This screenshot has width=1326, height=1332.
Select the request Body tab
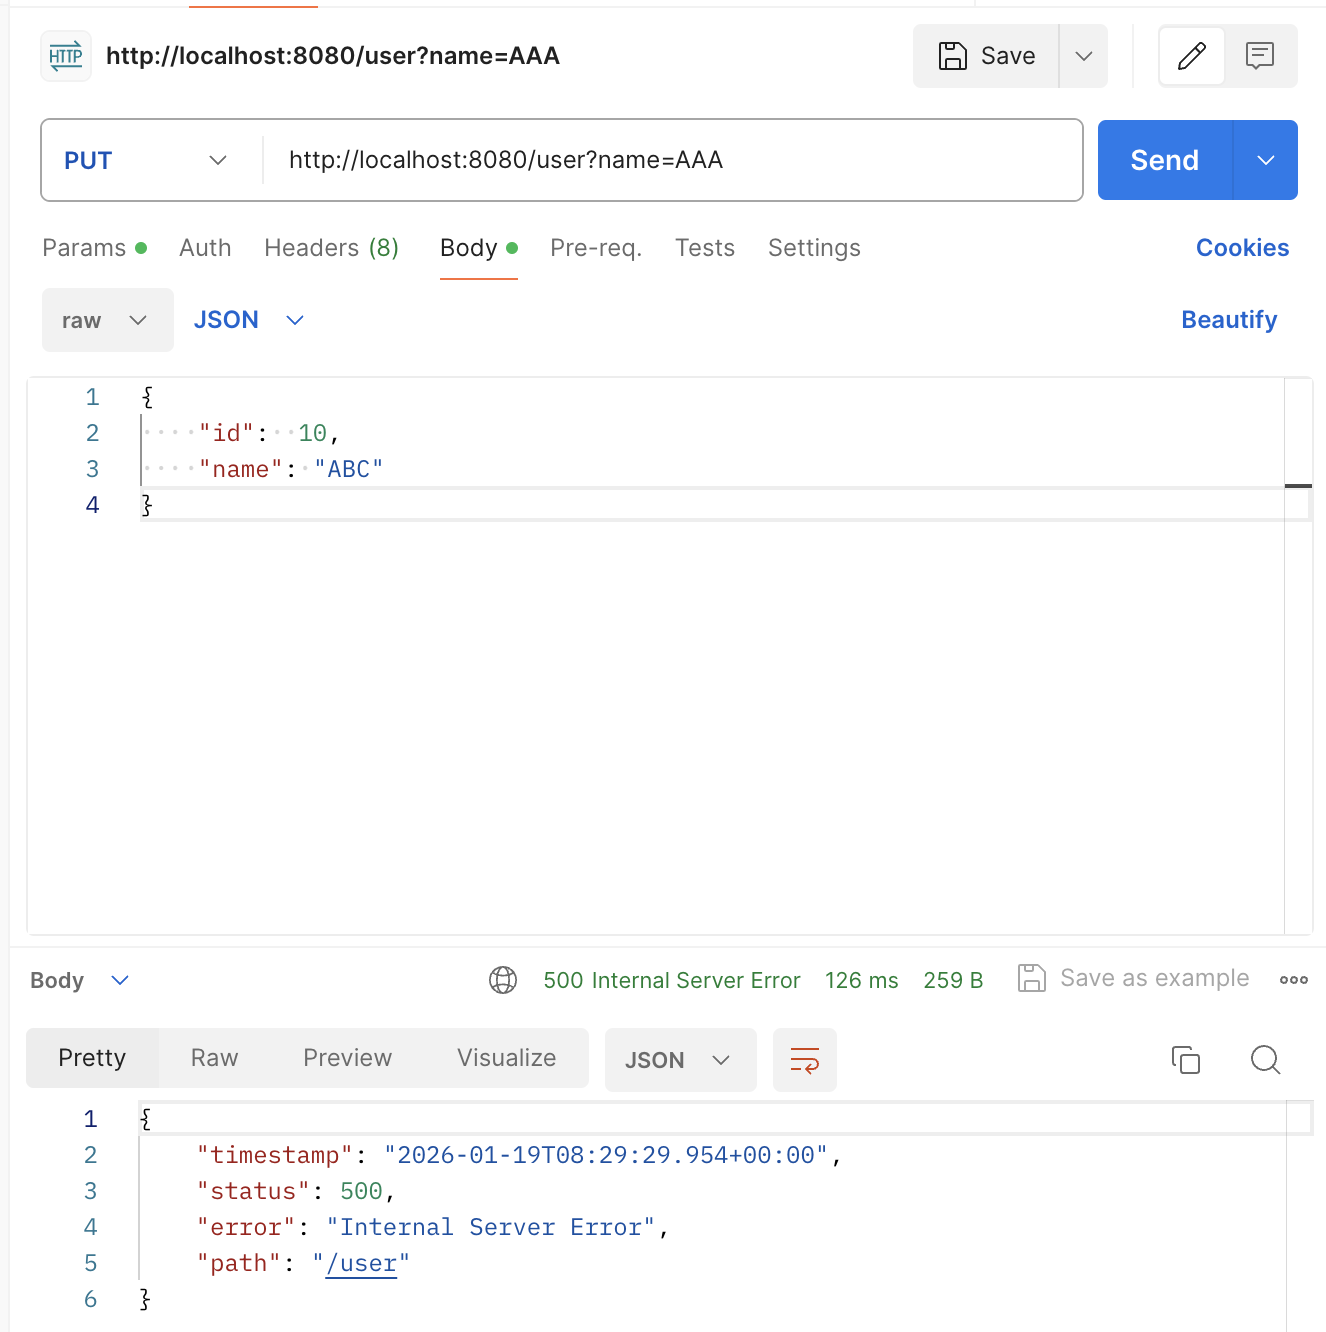479,248
